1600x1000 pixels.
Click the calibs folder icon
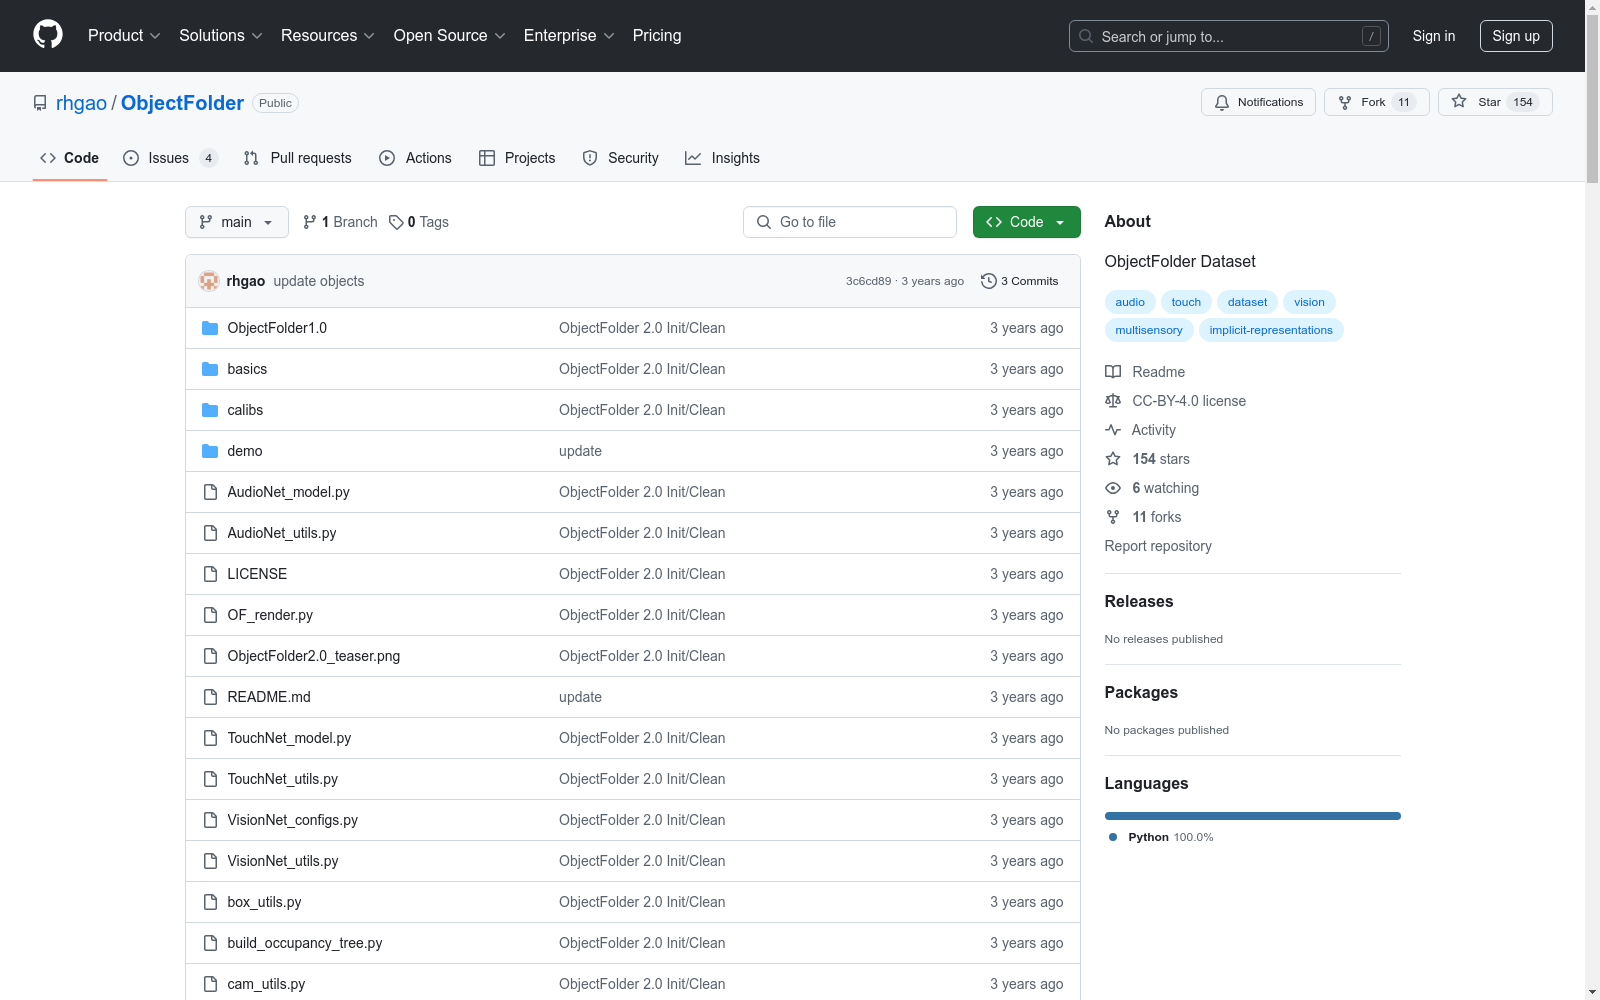(210, 410)
